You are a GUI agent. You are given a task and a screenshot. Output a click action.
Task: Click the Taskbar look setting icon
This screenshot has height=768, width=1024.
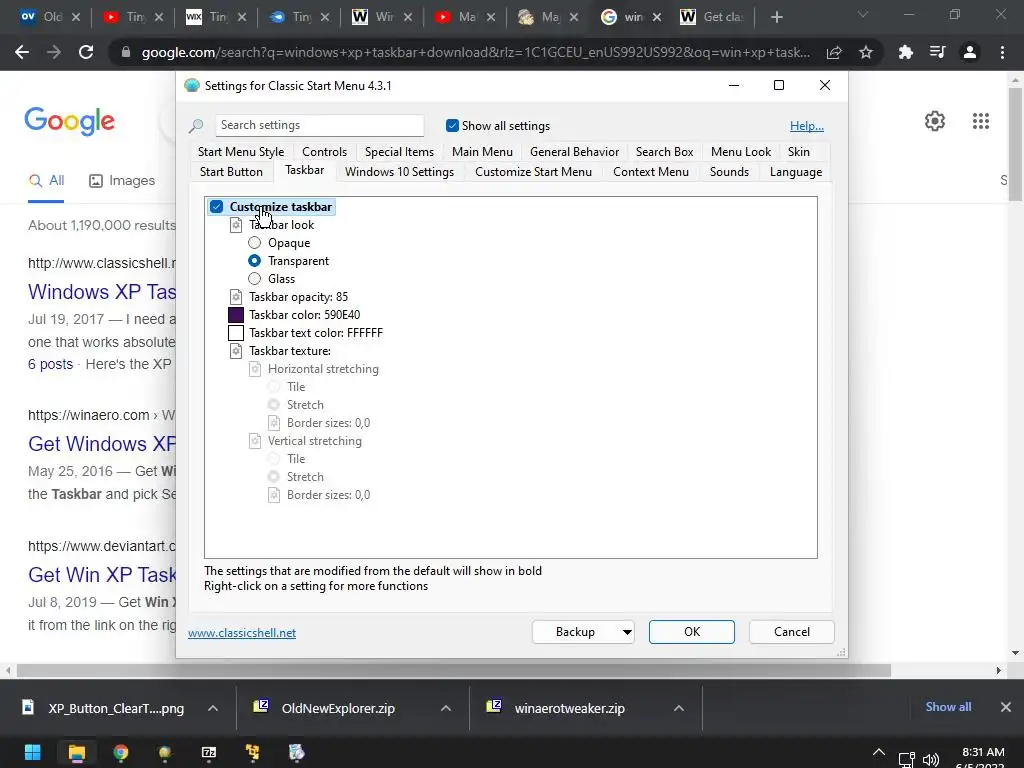[x=236, y=225]
